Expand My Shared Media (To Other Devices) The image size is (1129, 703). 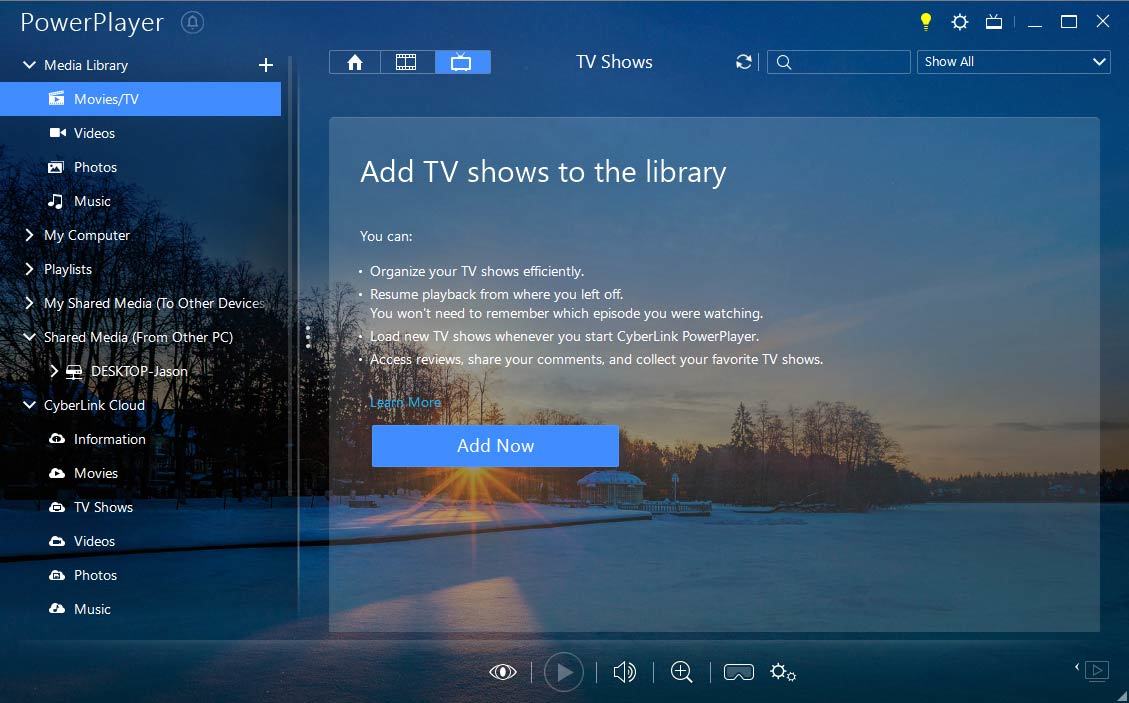pos(29,303)
